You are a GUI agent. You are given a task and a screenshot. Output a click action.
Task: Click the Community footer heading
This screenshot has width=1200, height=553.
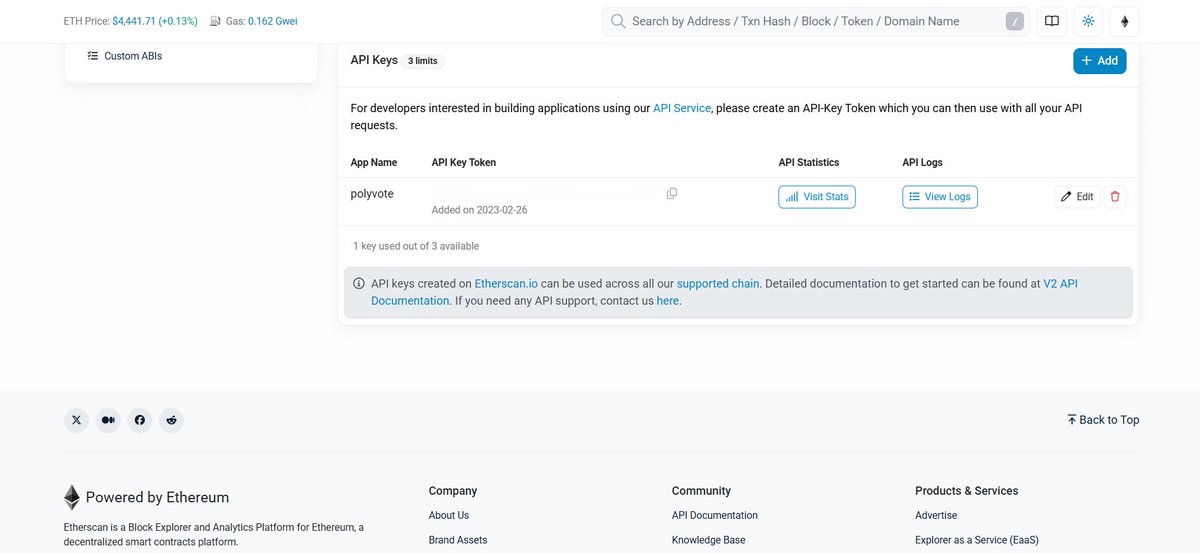coord(701,491)
